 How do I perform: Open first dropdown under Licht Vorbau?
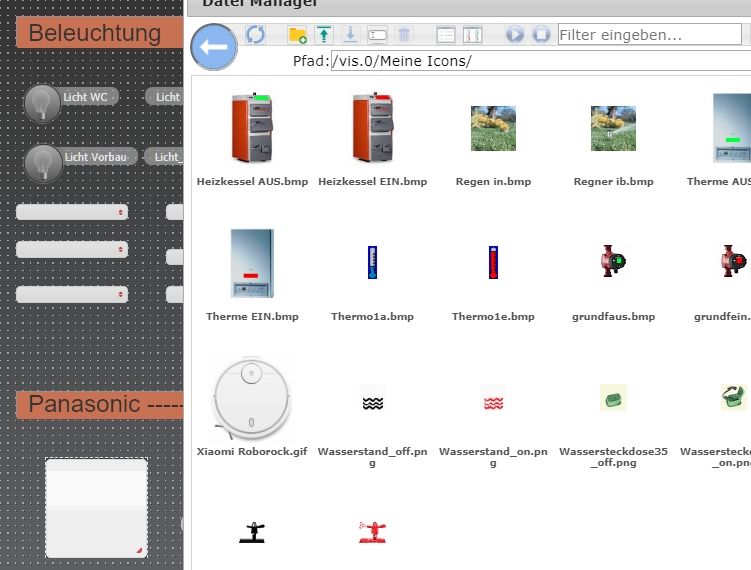pos(72,212)
